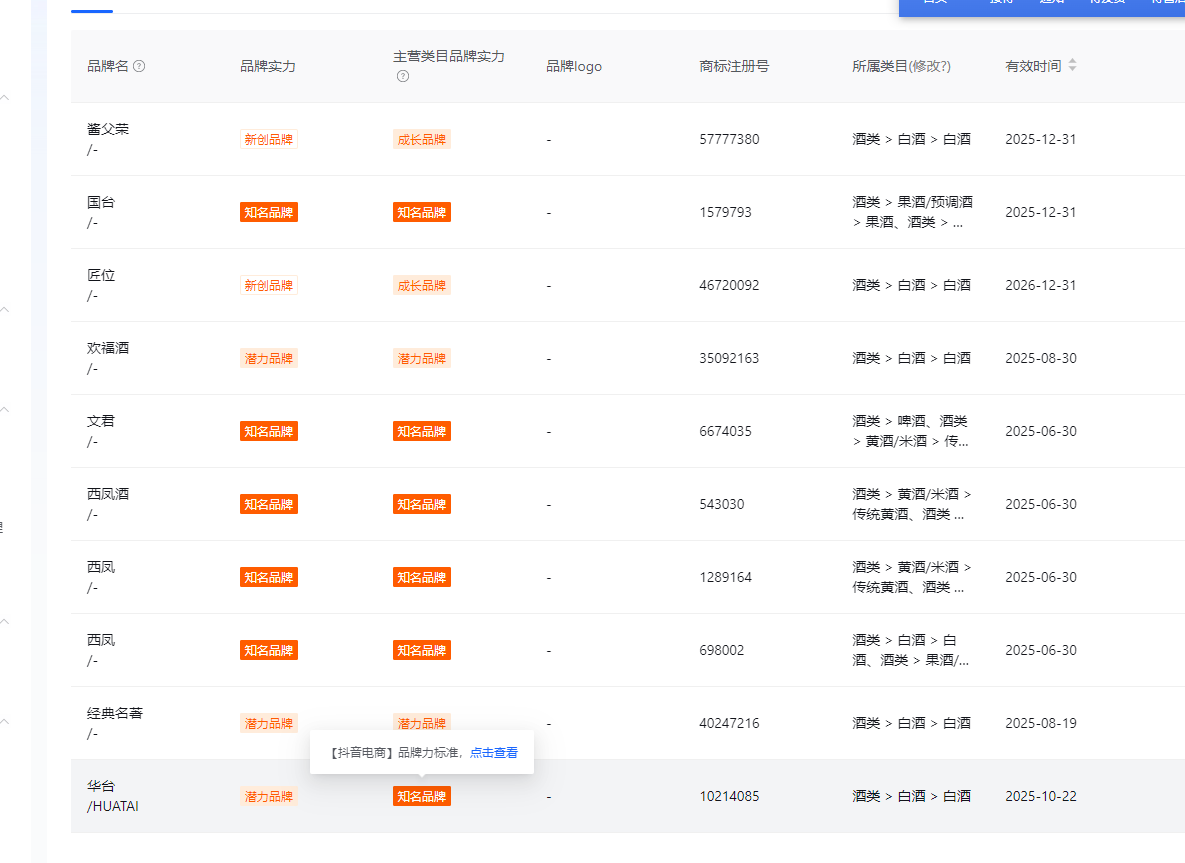Collapse bottommost chevron in left sidebar
The width and height of the screenshot is (1185, 863).
point(5,720)
